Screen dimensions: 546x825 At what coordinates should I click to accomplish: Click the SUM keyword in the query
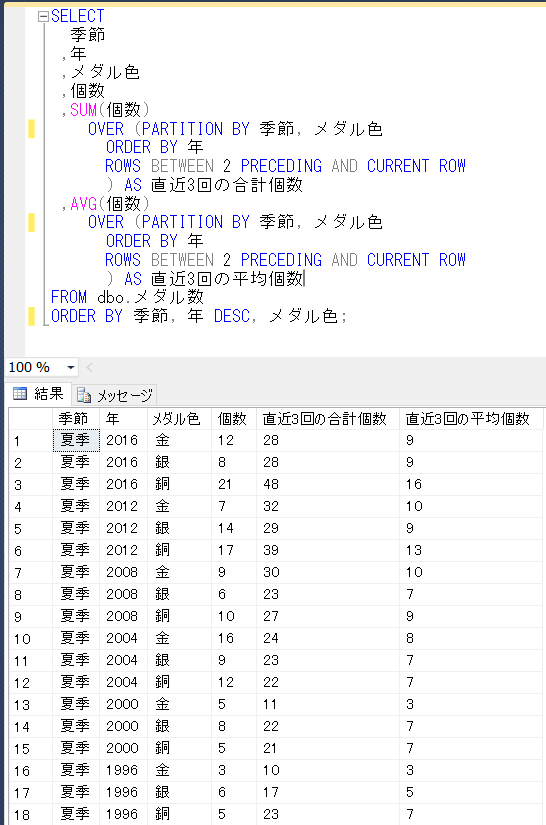click(x=84, y=110)
